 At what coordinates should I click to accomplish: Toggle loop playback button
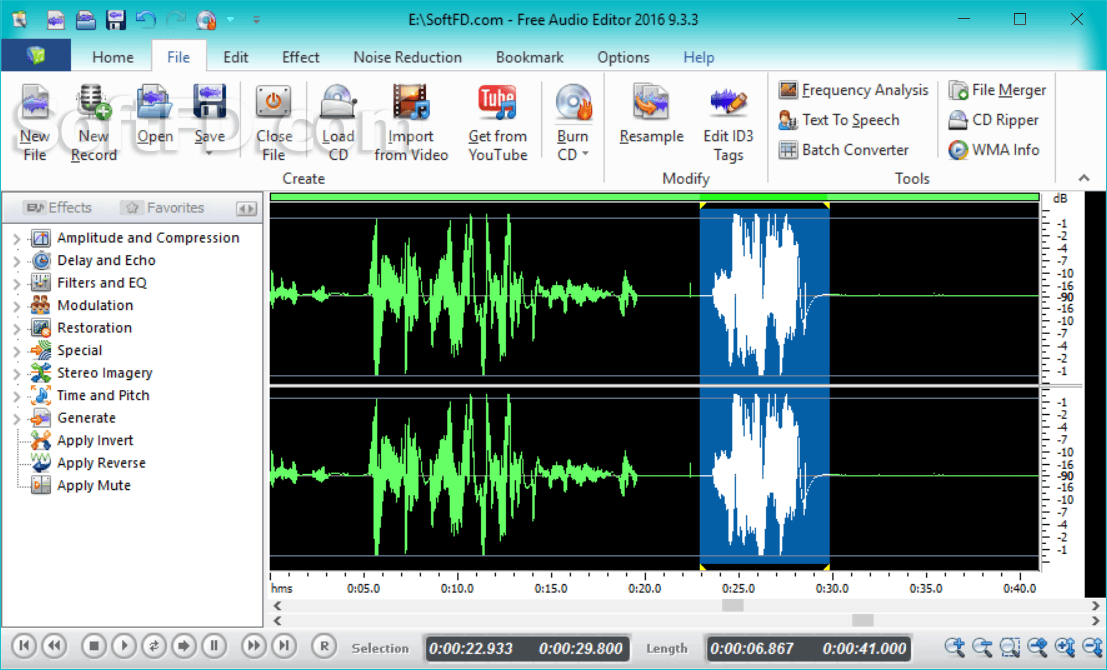(154, 645)
